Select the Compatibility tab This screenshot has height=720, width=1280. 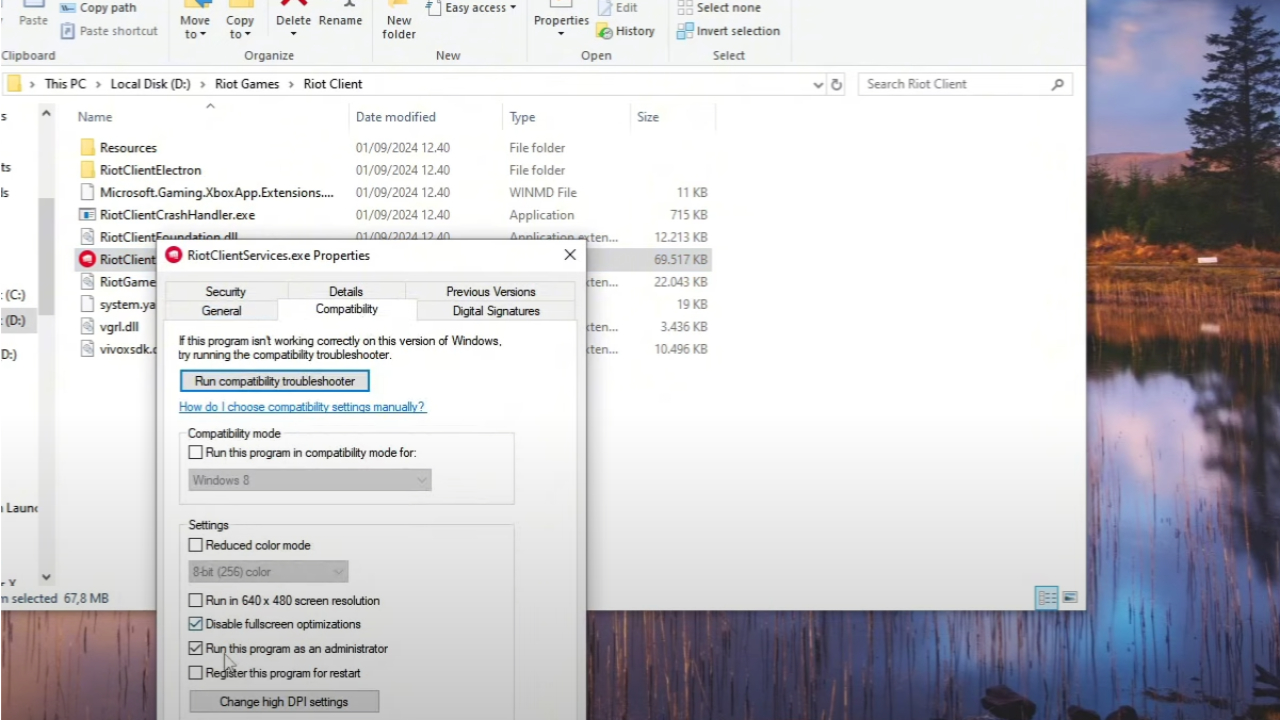click(347, 309)
